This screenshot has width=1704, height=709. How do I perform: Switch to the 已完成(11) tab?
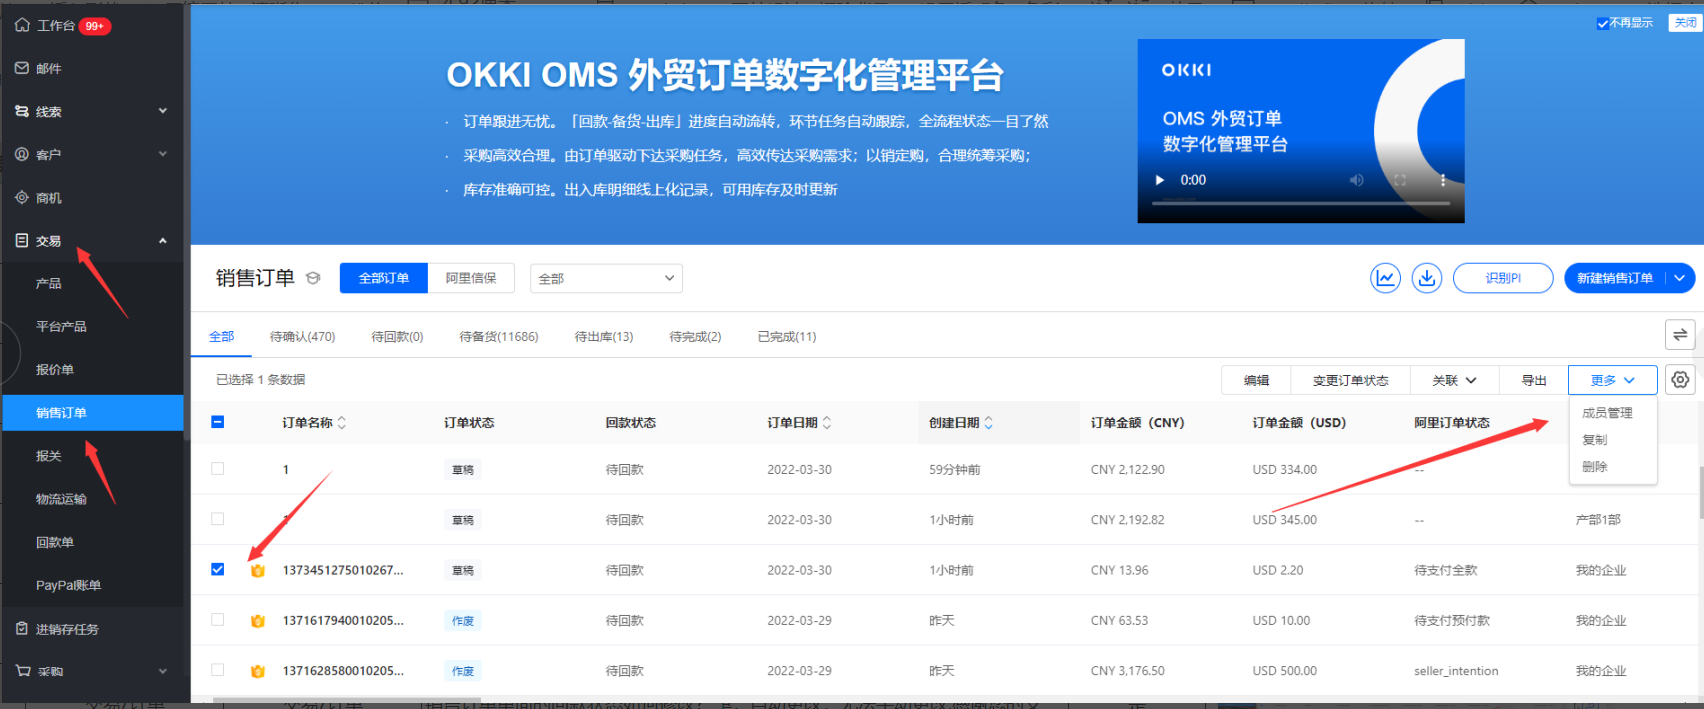pos(787,336)
